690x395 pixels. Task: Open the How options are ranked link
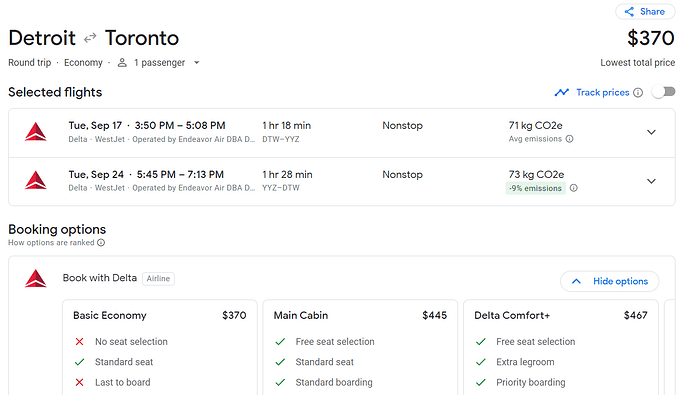click(x=51, y=242)
